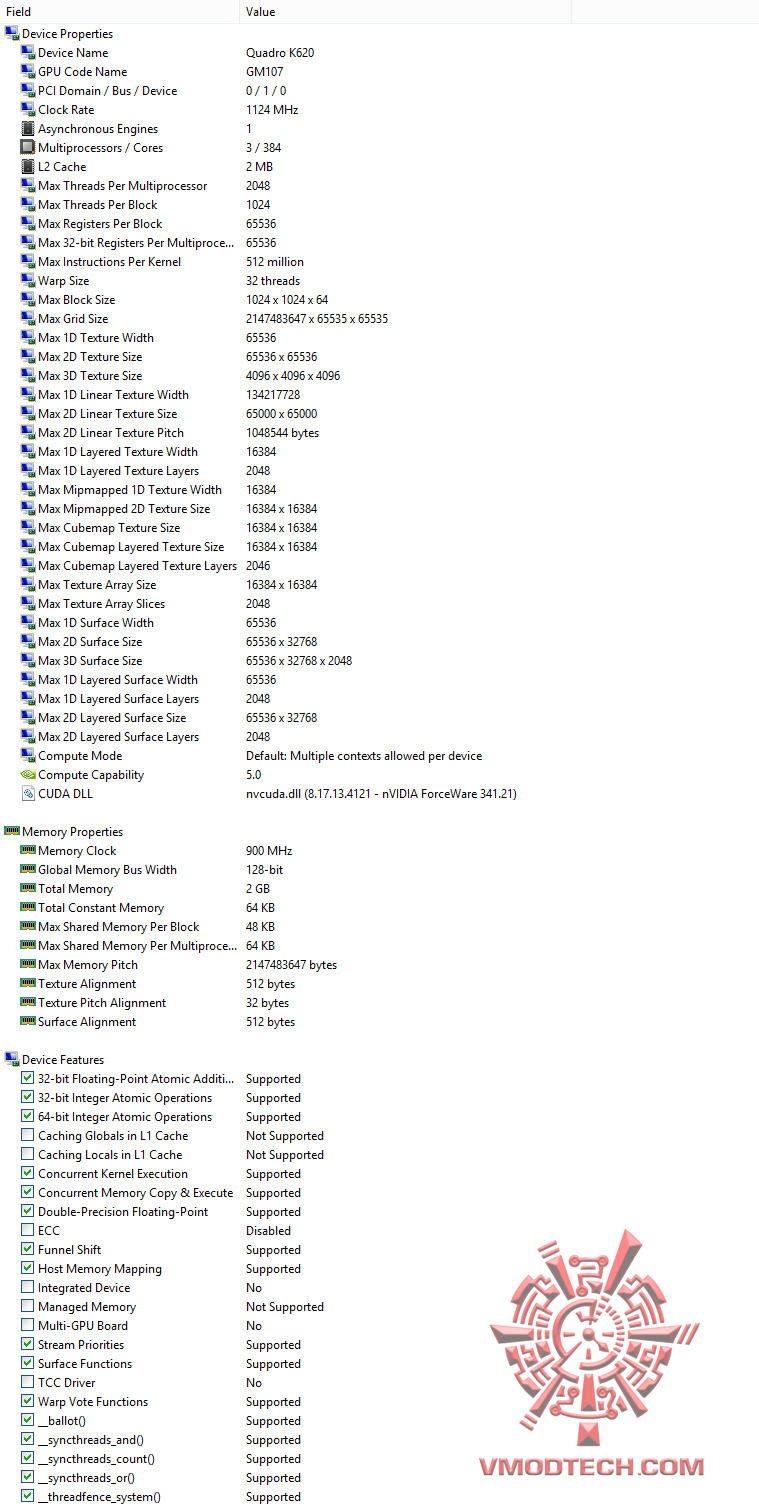759x1508 pixels.
Task: Click the Total Constant Memory icon
Action: (x=28, y=907)
